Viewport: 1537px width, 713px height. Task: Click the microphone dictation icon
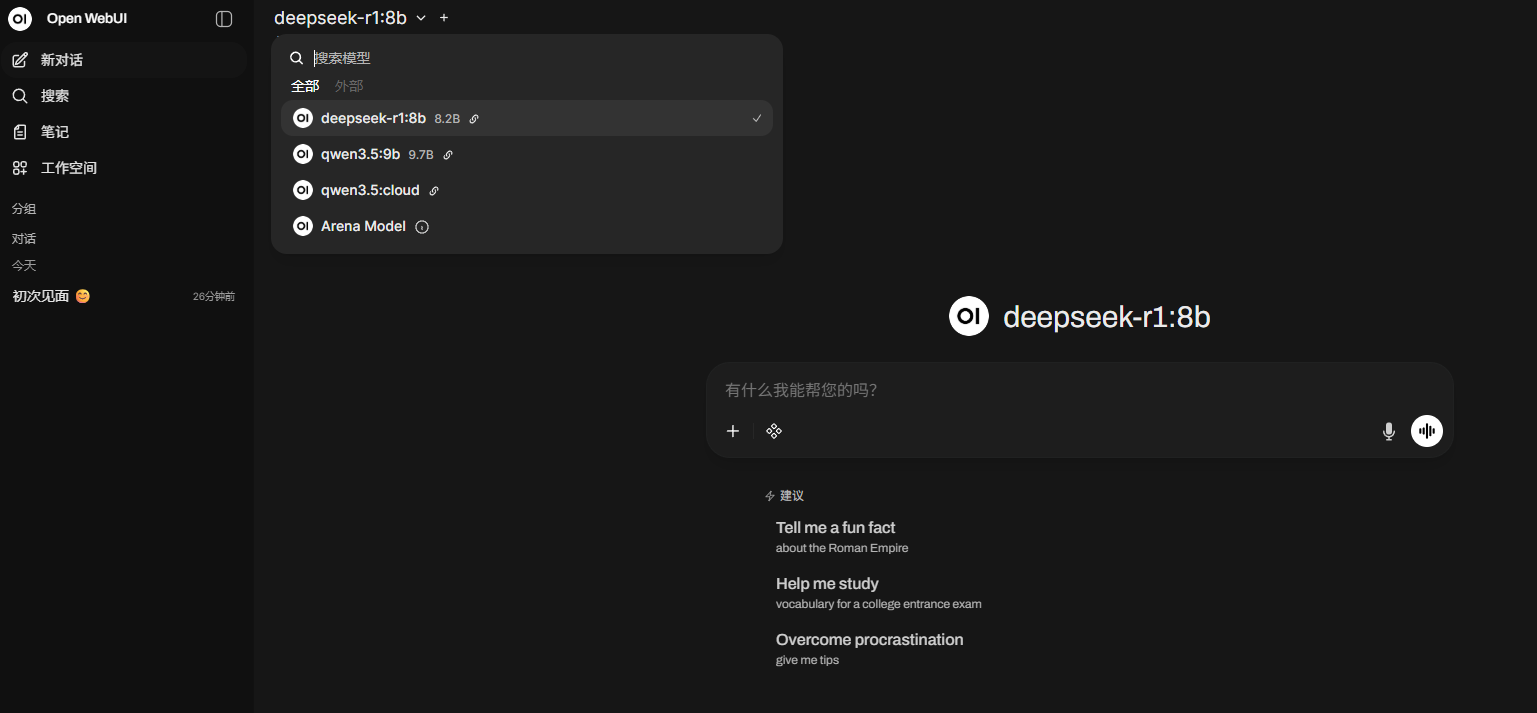pyautogui.click(x=1388, y=431)
